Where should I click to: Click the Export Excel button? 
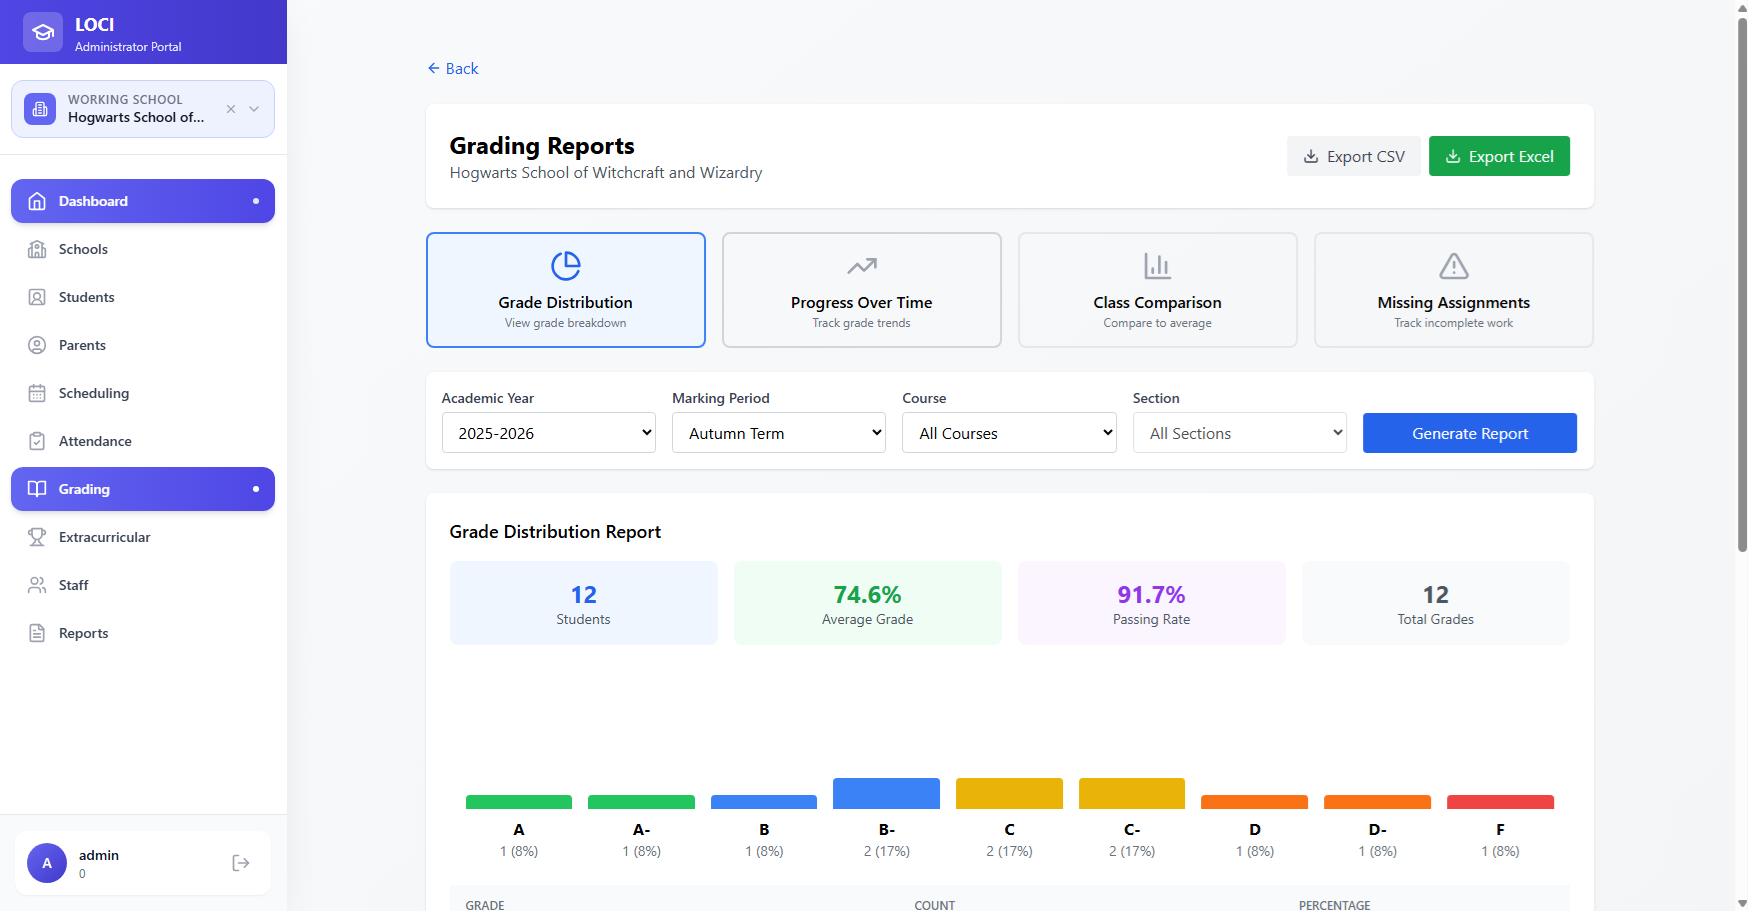(x=1498, y=156)
